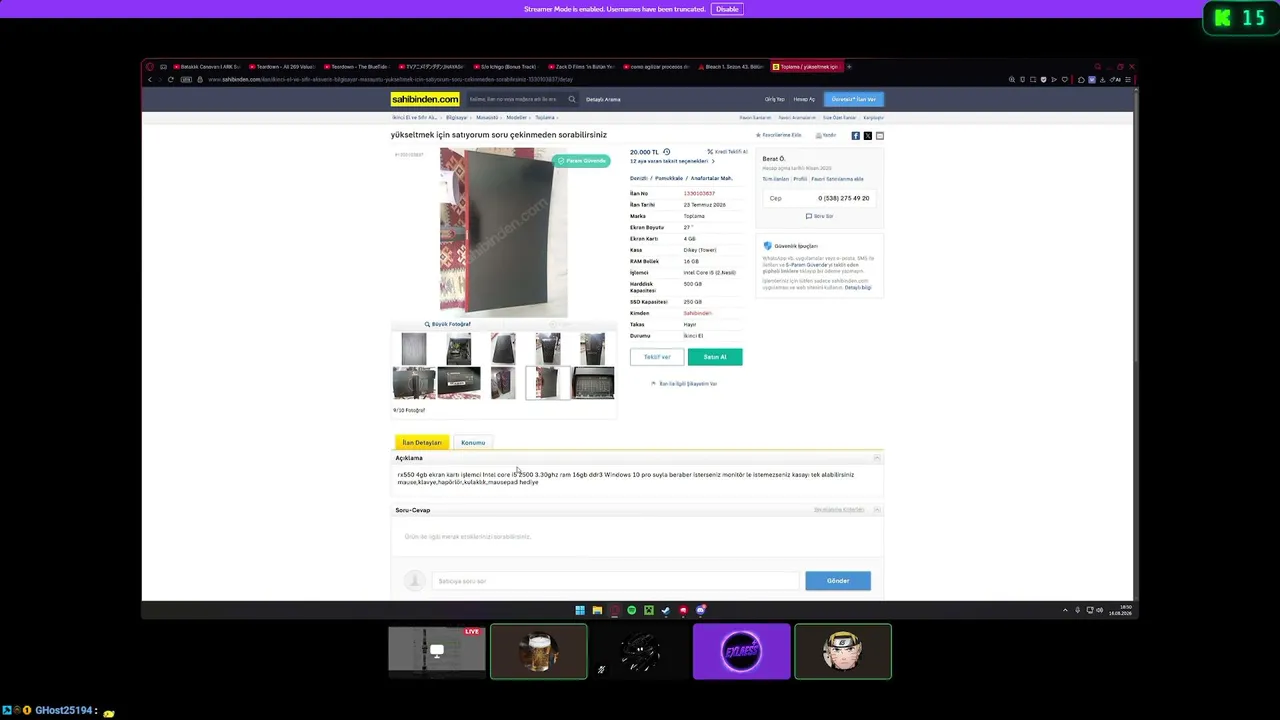
Task: Open Detaylı Arama link
Action: coord(603,99)
